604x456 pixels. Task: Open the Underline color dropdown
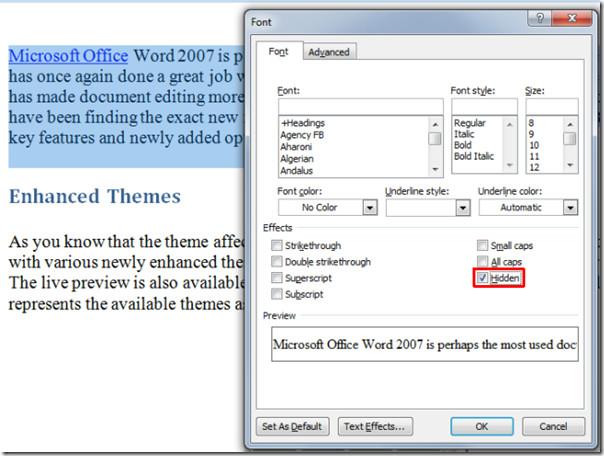click(x=570, y=208)
